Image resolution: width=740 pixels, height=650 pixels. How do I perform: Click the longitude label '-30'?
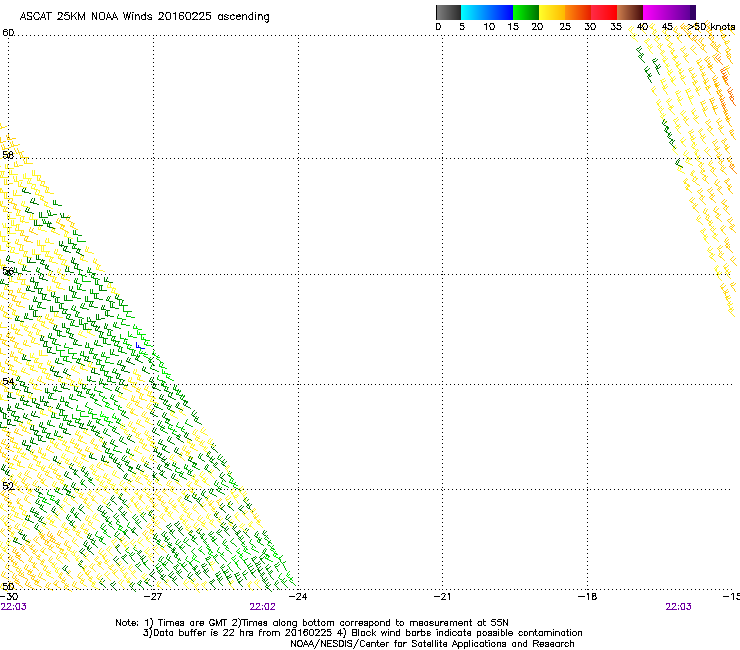[x=9, y=597]
